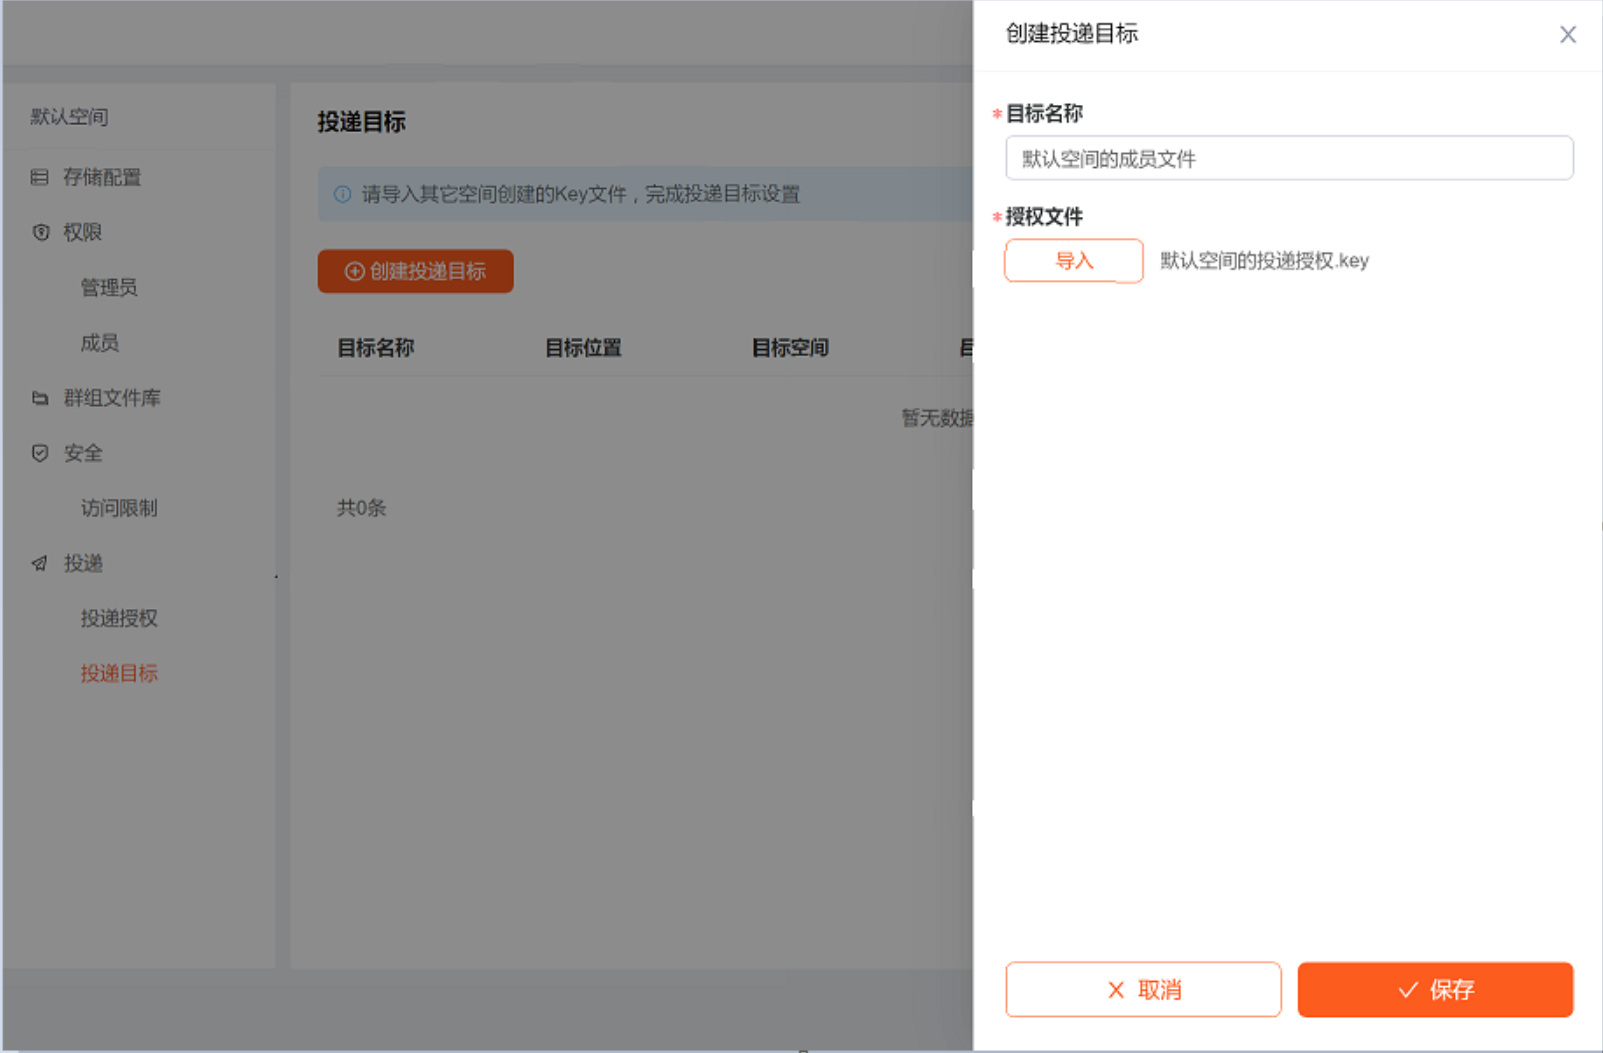
Task: Click the 创建投递目标 create button
Action: coord(415,271)
